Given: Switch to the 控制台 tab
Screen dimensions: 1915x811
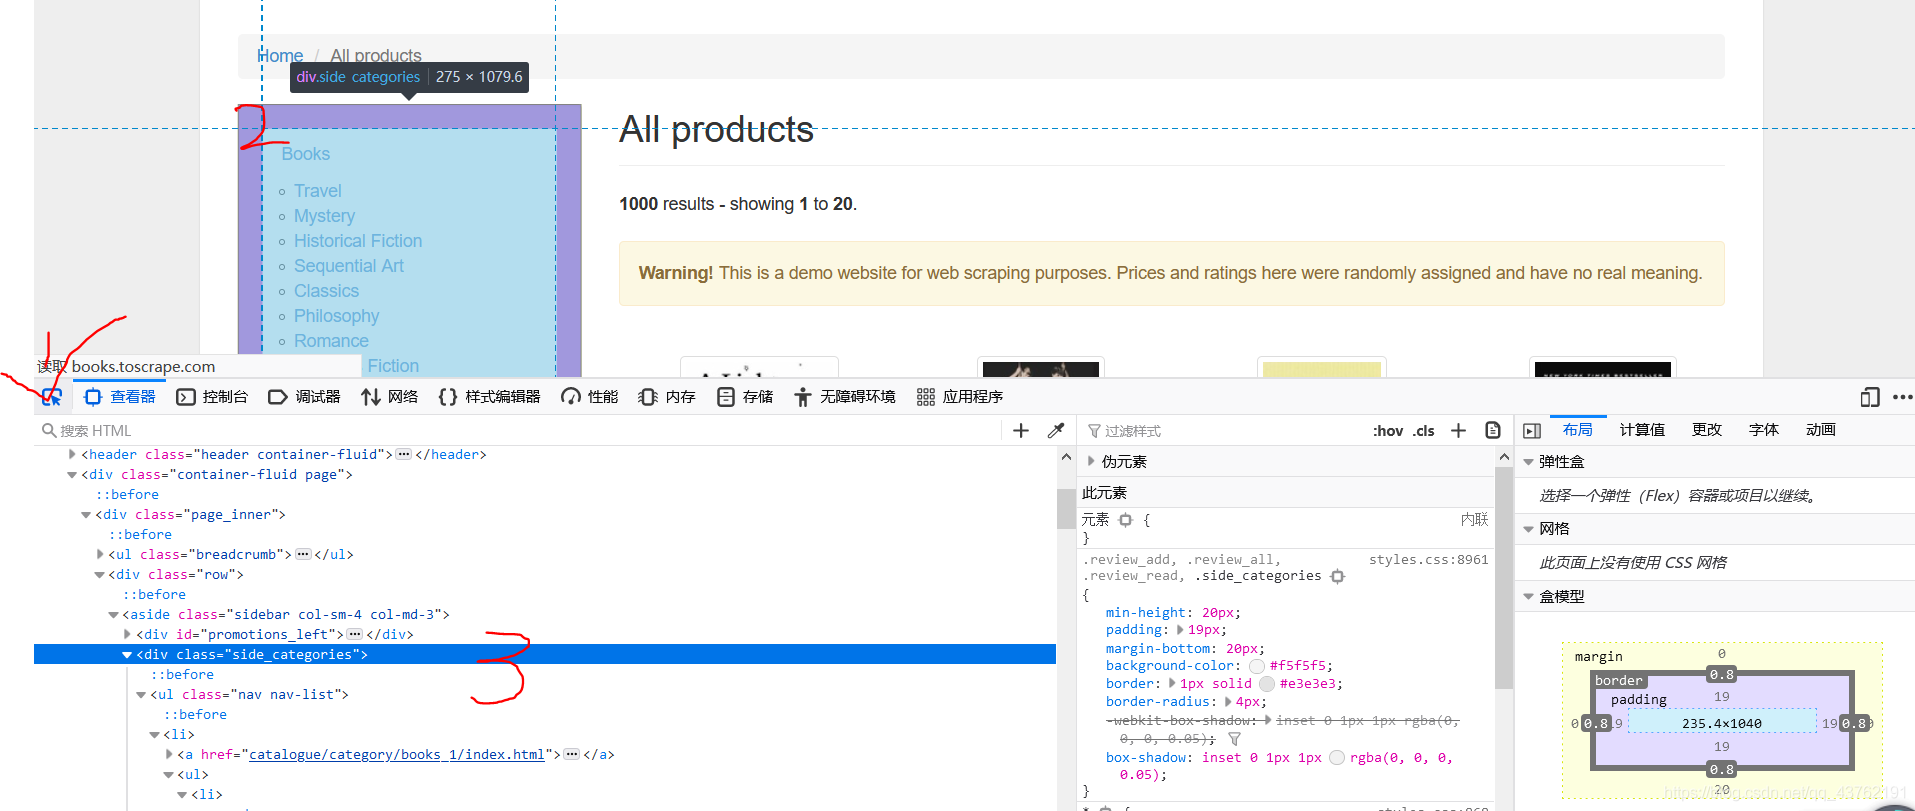Looking at the screenshot, I should [x=212, y=397].
